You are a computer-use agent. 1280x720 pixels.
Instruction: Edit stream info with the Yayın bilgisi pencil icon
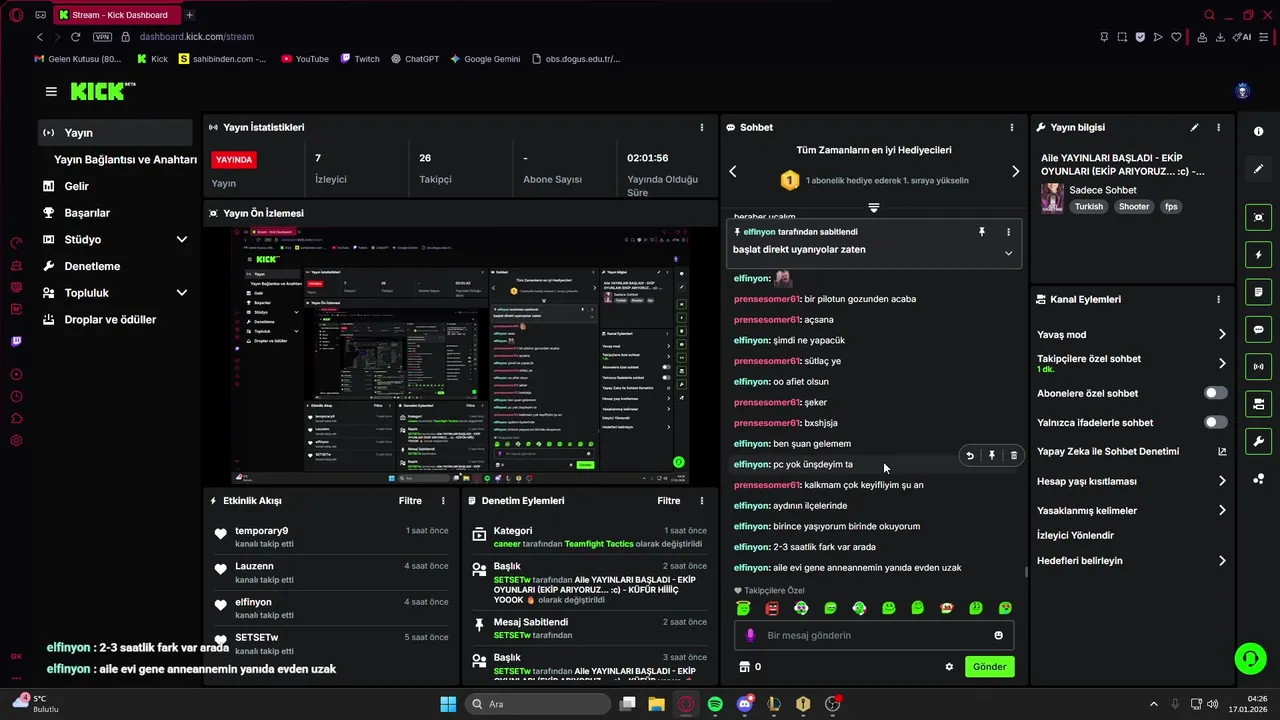point(1194,127)
